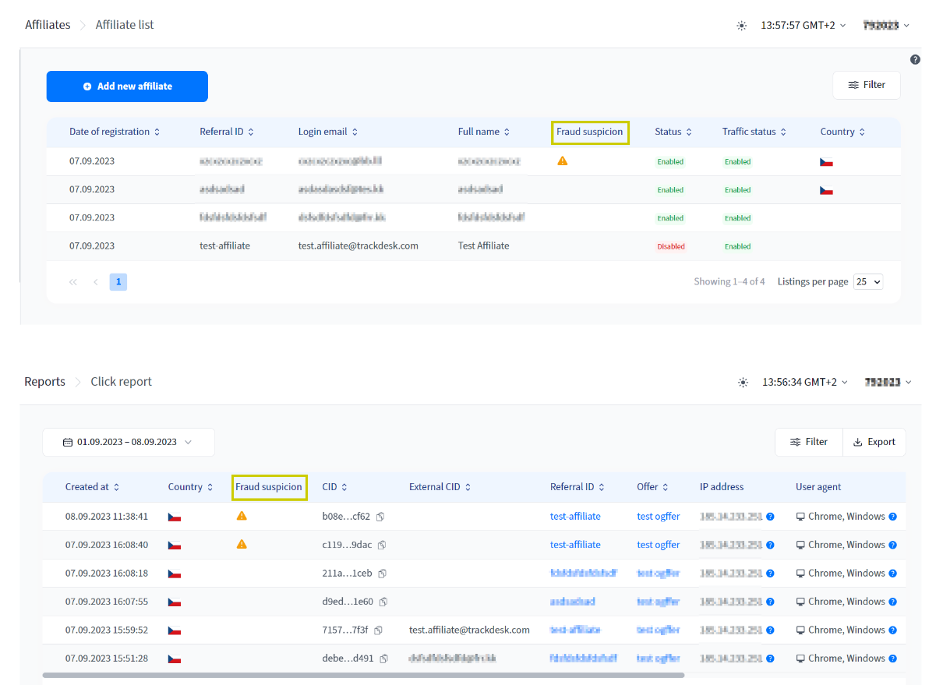Sort affiliate list by Country column
936x686 pixels.
point(842,132)
